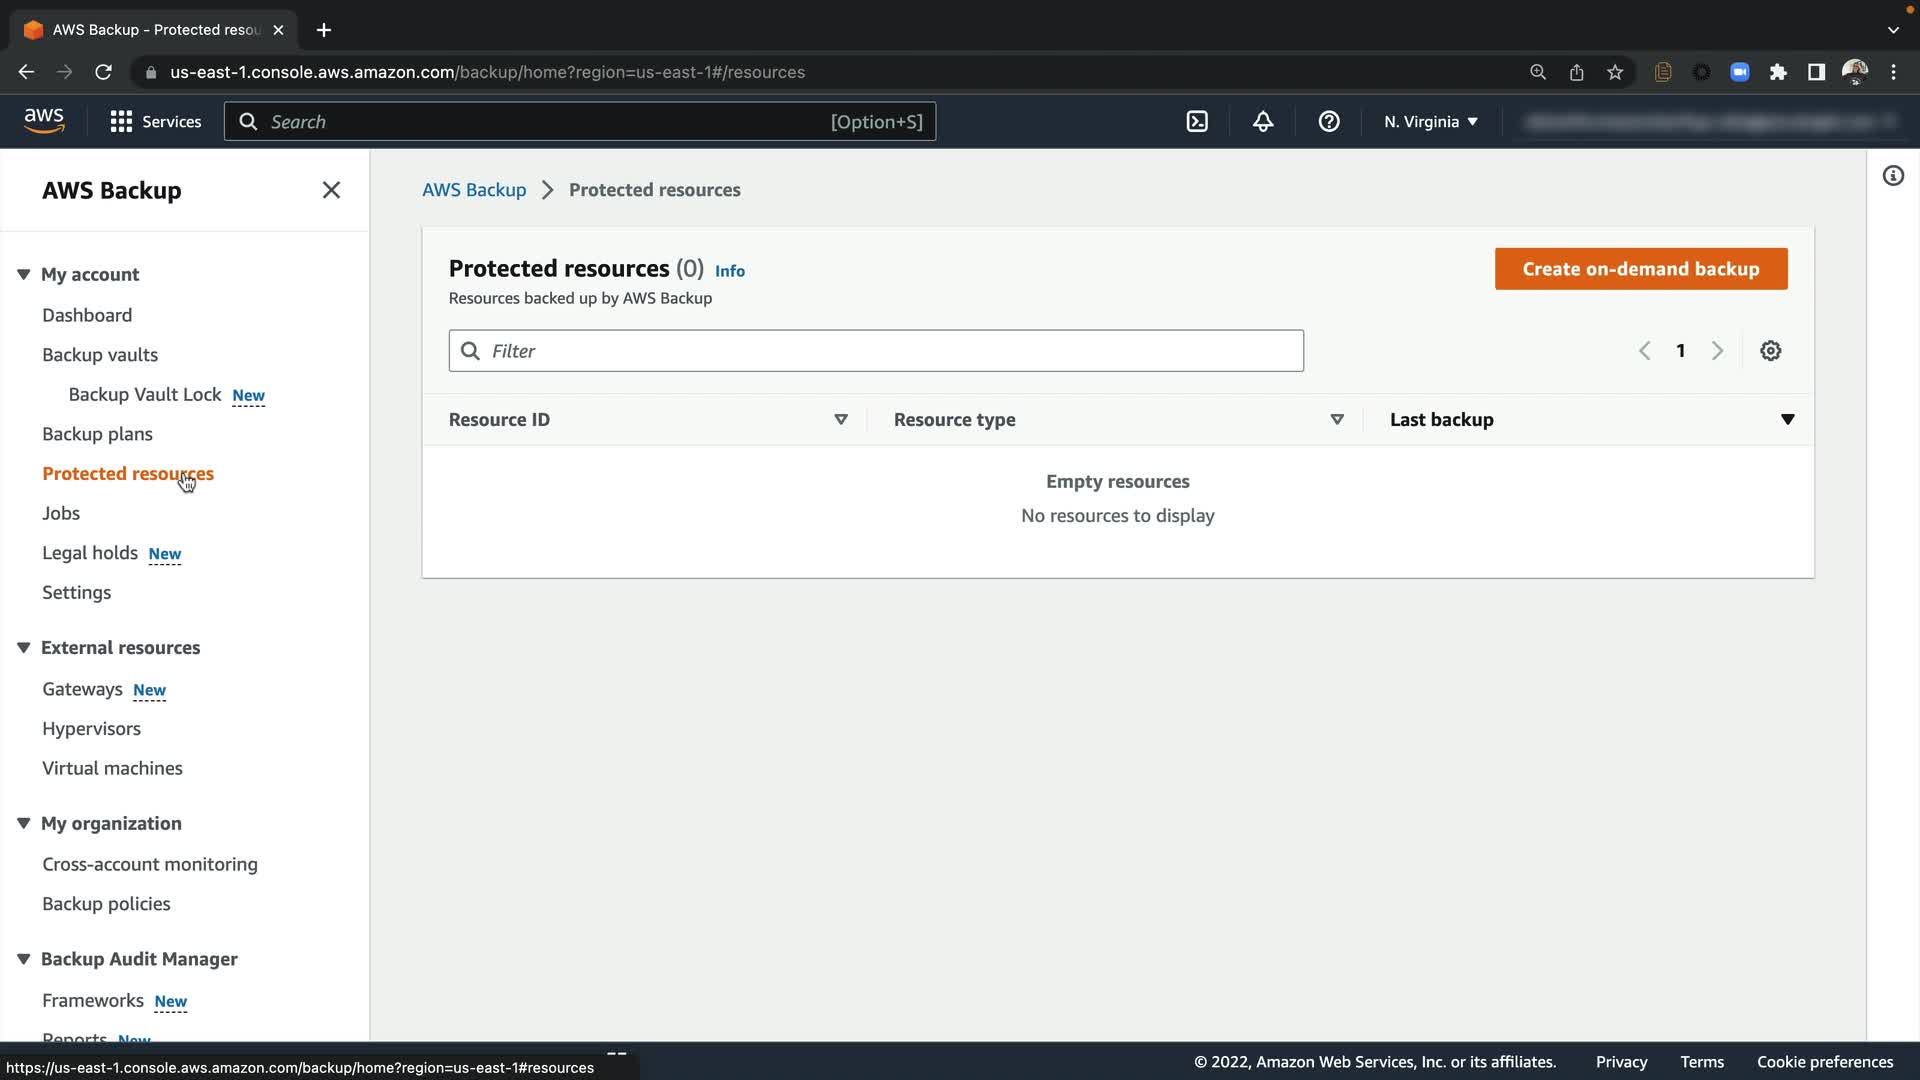Sort table by Resource ID column
This screenshot has height=1080, width=1920.
coord(840,420)
